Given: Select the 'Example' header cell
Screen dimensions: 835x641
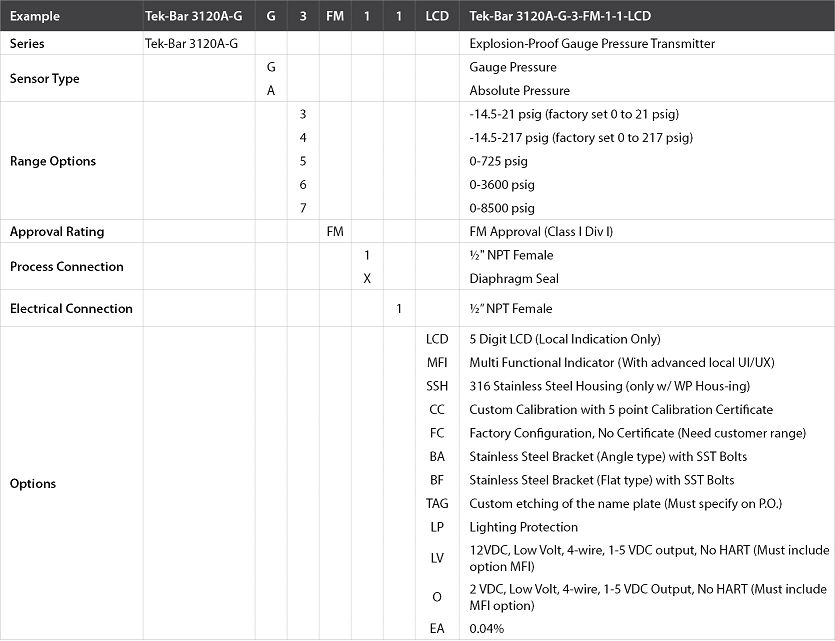Looking at the screenshot, I should 35,16.
